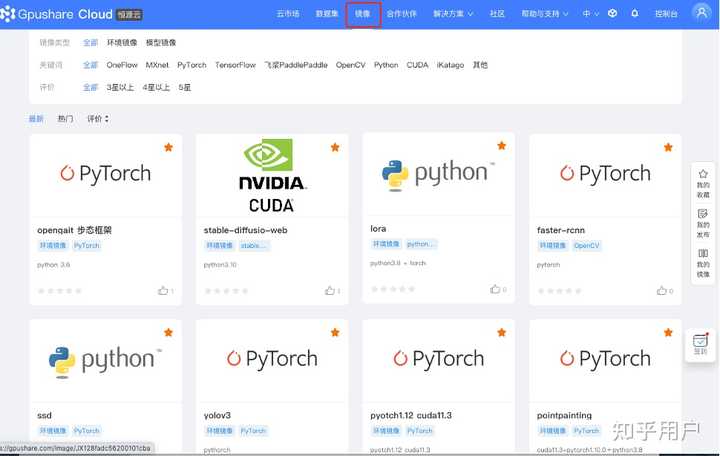Filter by TensorFlow keyword
Image resolution: width=720 pixels, height=456 pixels.
coord(235,65)
